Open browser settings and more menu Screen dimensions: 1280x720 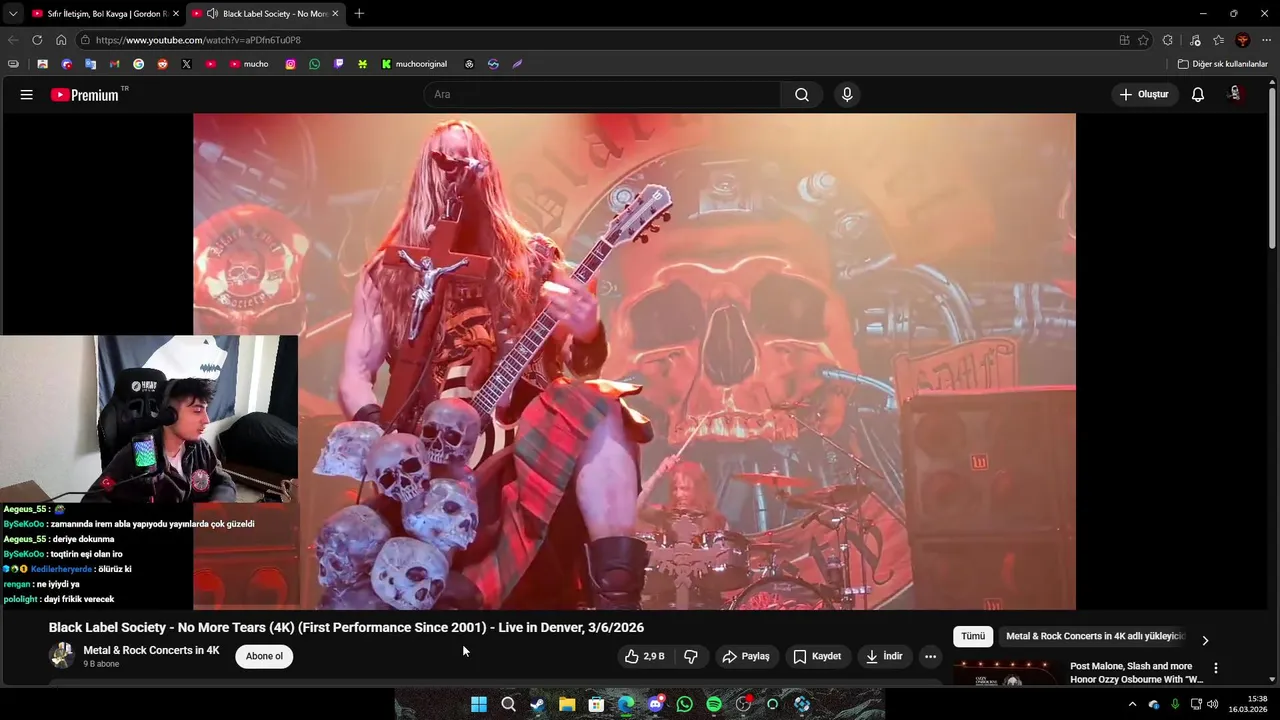1266,40
